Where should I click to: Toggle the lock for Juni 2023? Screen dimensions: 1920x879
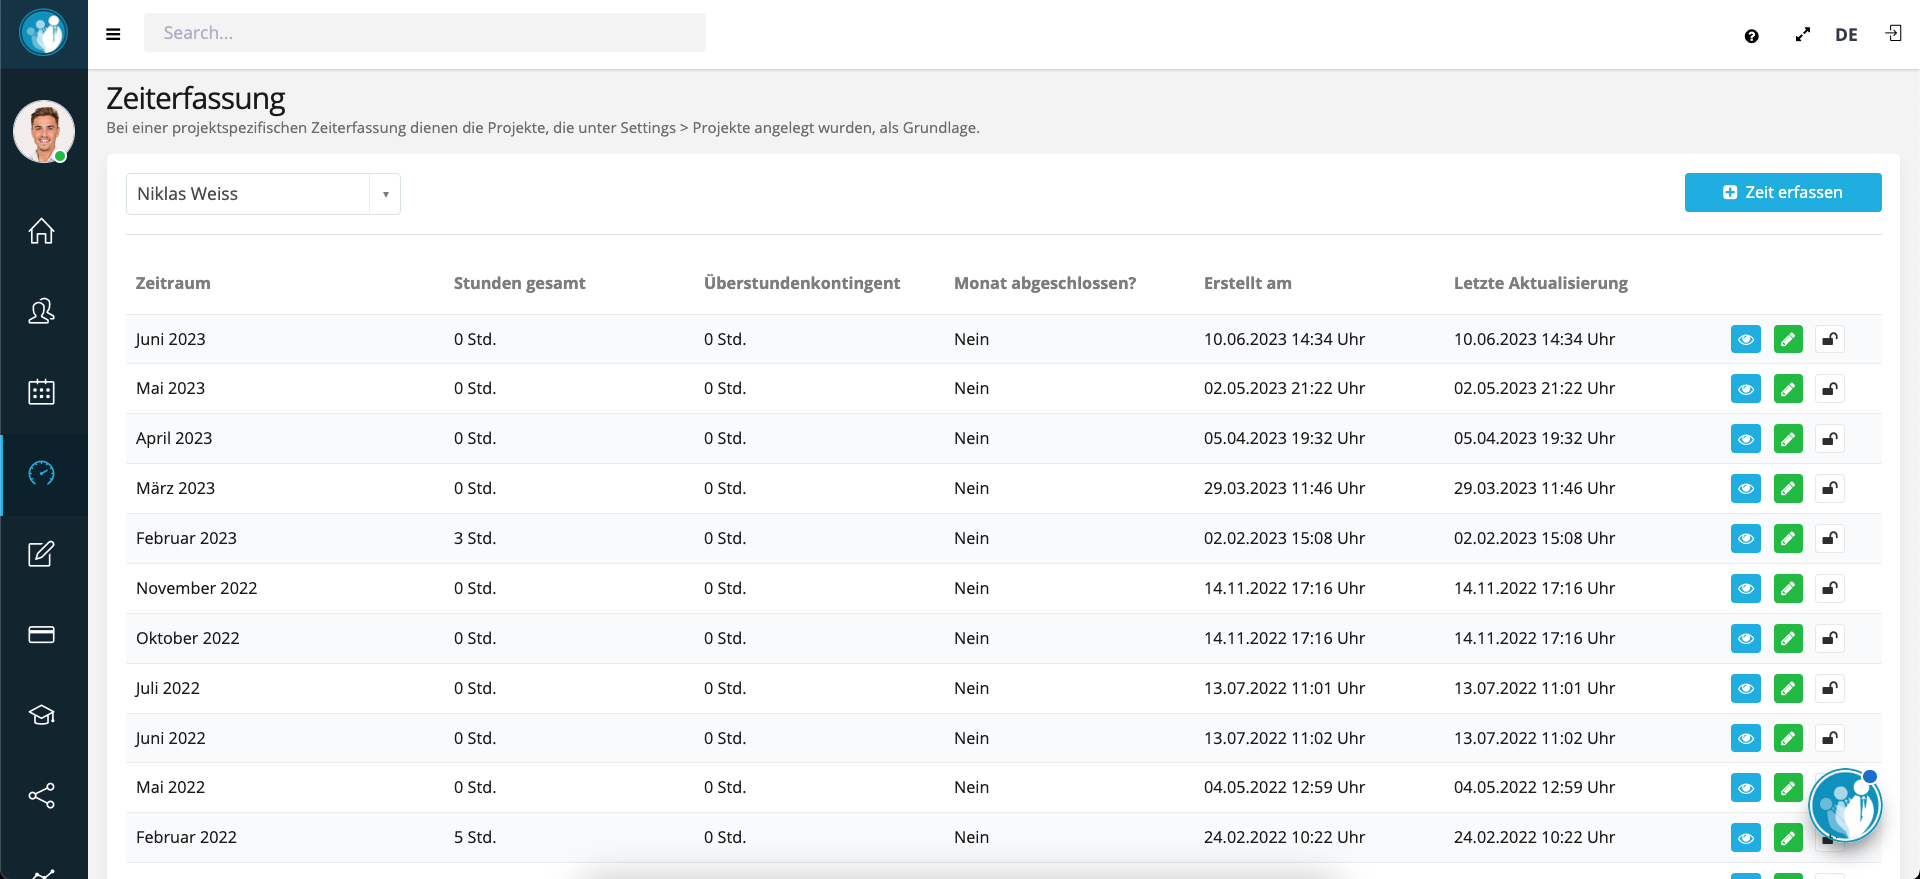[x=1830, y=339]
